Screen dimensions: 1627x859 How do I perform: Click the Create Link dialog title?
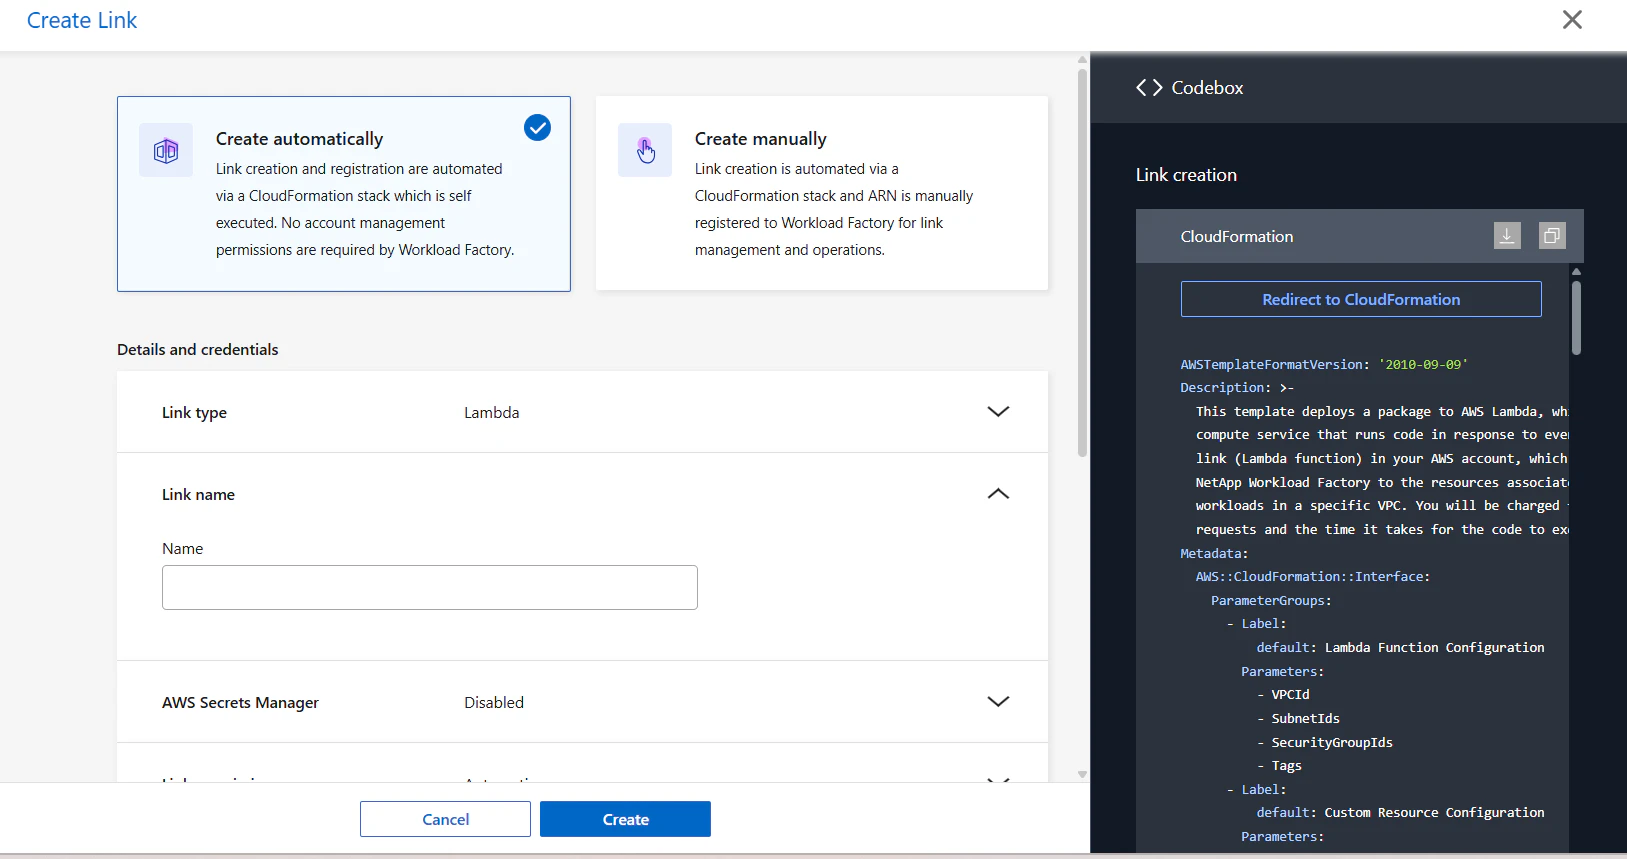coord(82,20)
